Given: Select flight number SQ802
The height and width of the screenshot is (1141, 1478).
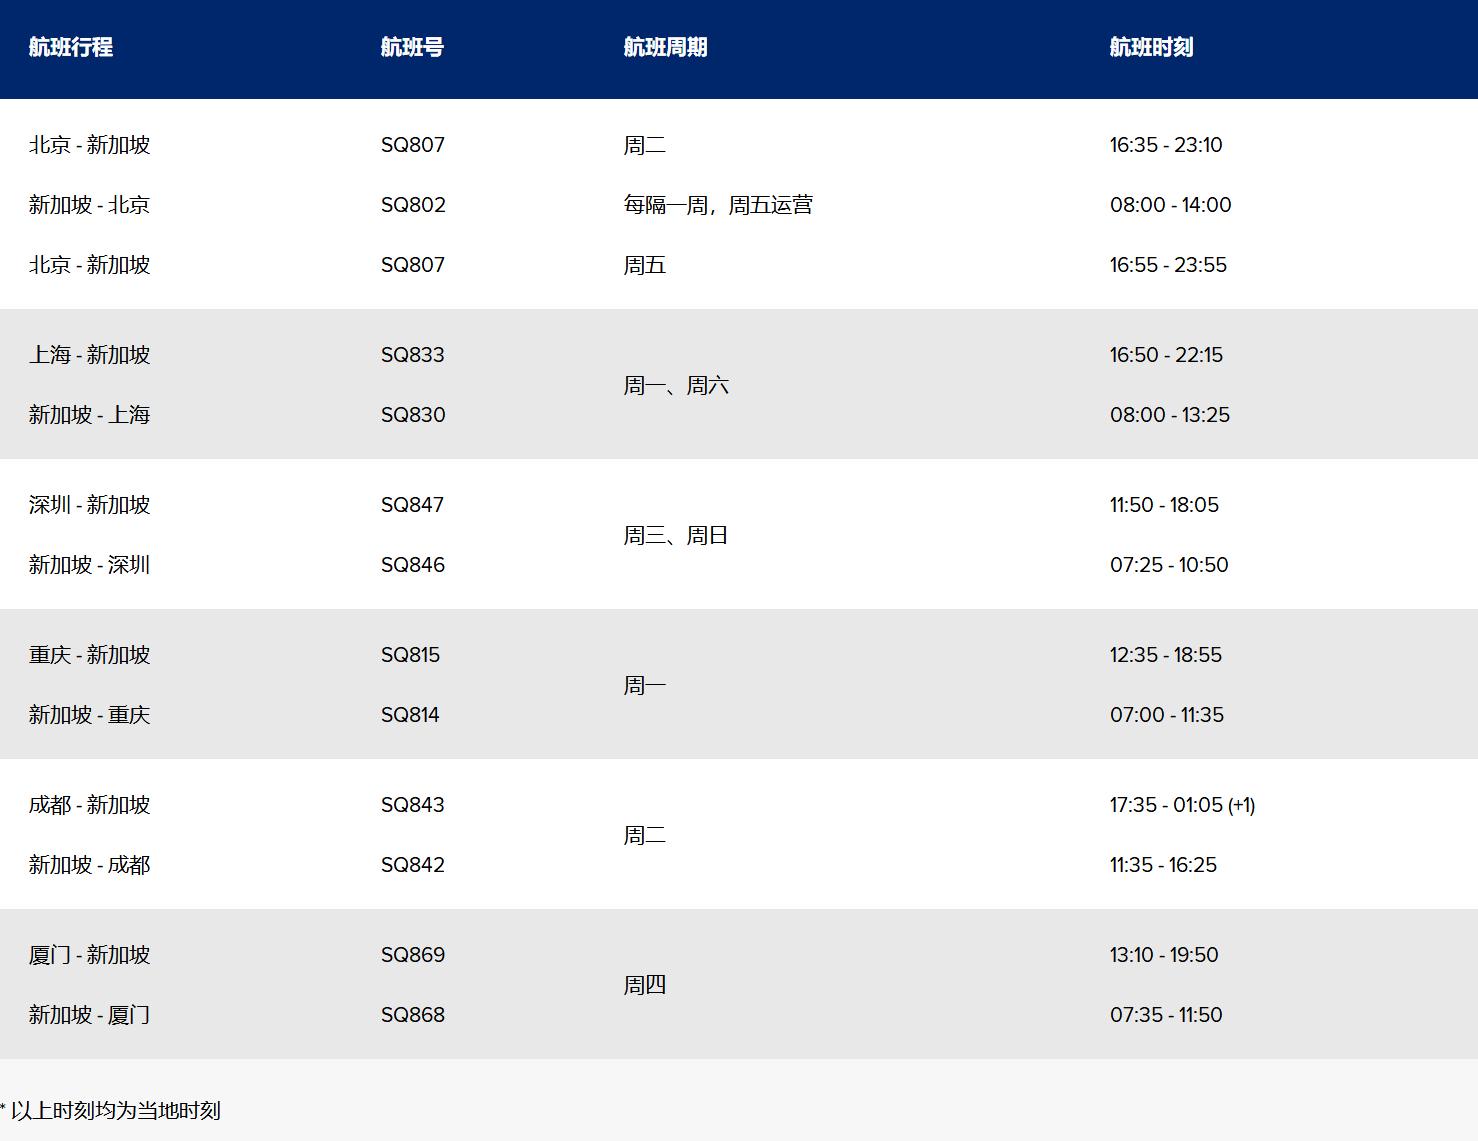Looking at the screenshot, I should click(413, 205).
